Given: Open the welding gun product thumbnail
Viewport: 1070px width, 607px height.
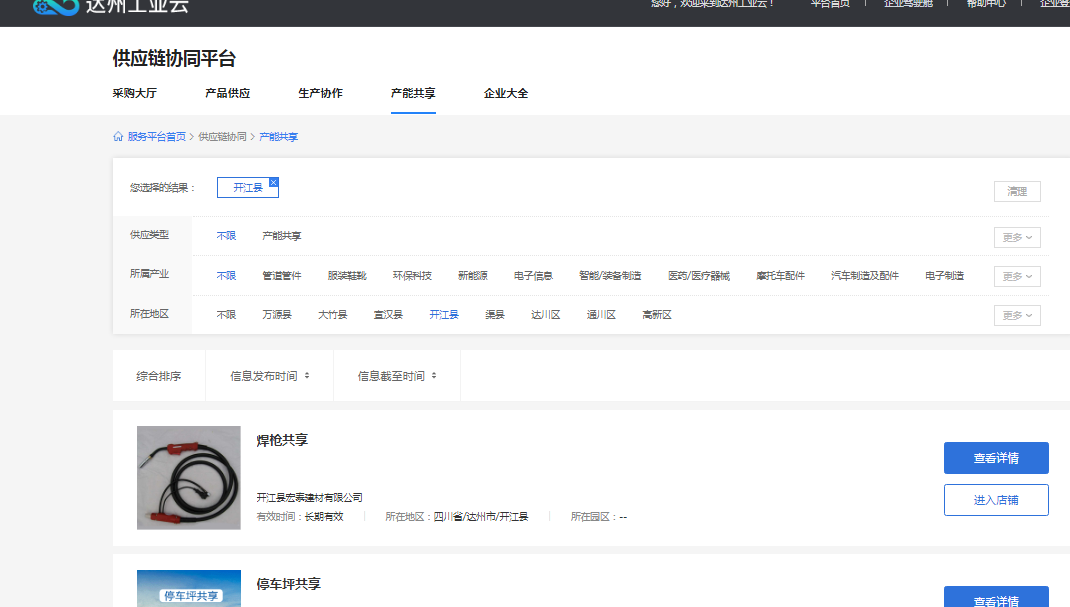Looking at the screenshot, I should click(x=189, y=478).
